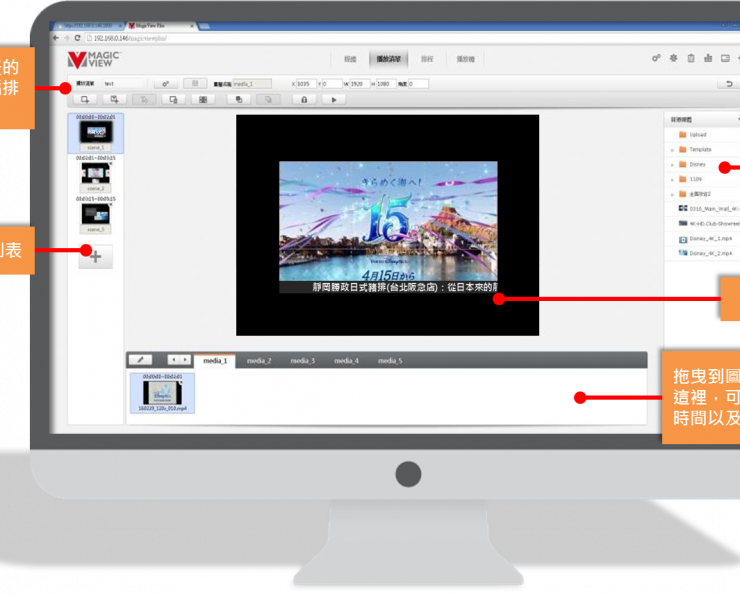The height and width of the screenshot is (595, 740).
Task: Select the scene_2 thumbnail
Action: point(96,174)
